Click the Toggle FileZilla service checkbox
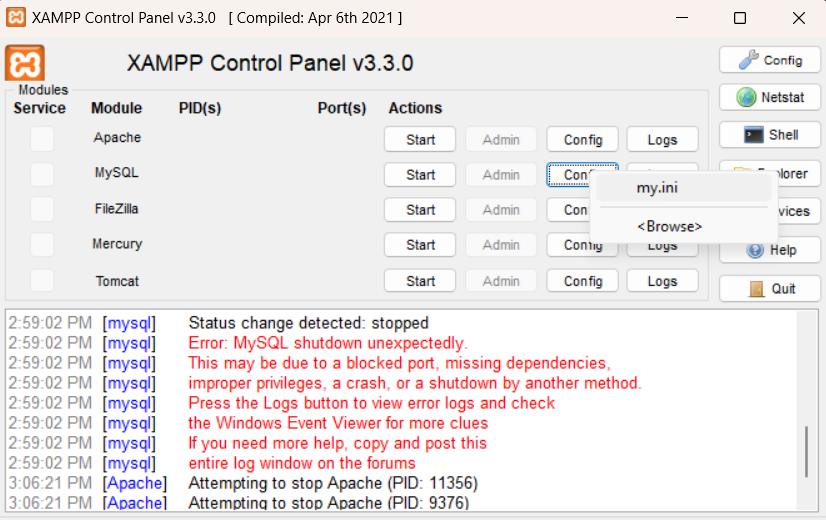Screen dimensions: 826x520 [x=42, y=209]
